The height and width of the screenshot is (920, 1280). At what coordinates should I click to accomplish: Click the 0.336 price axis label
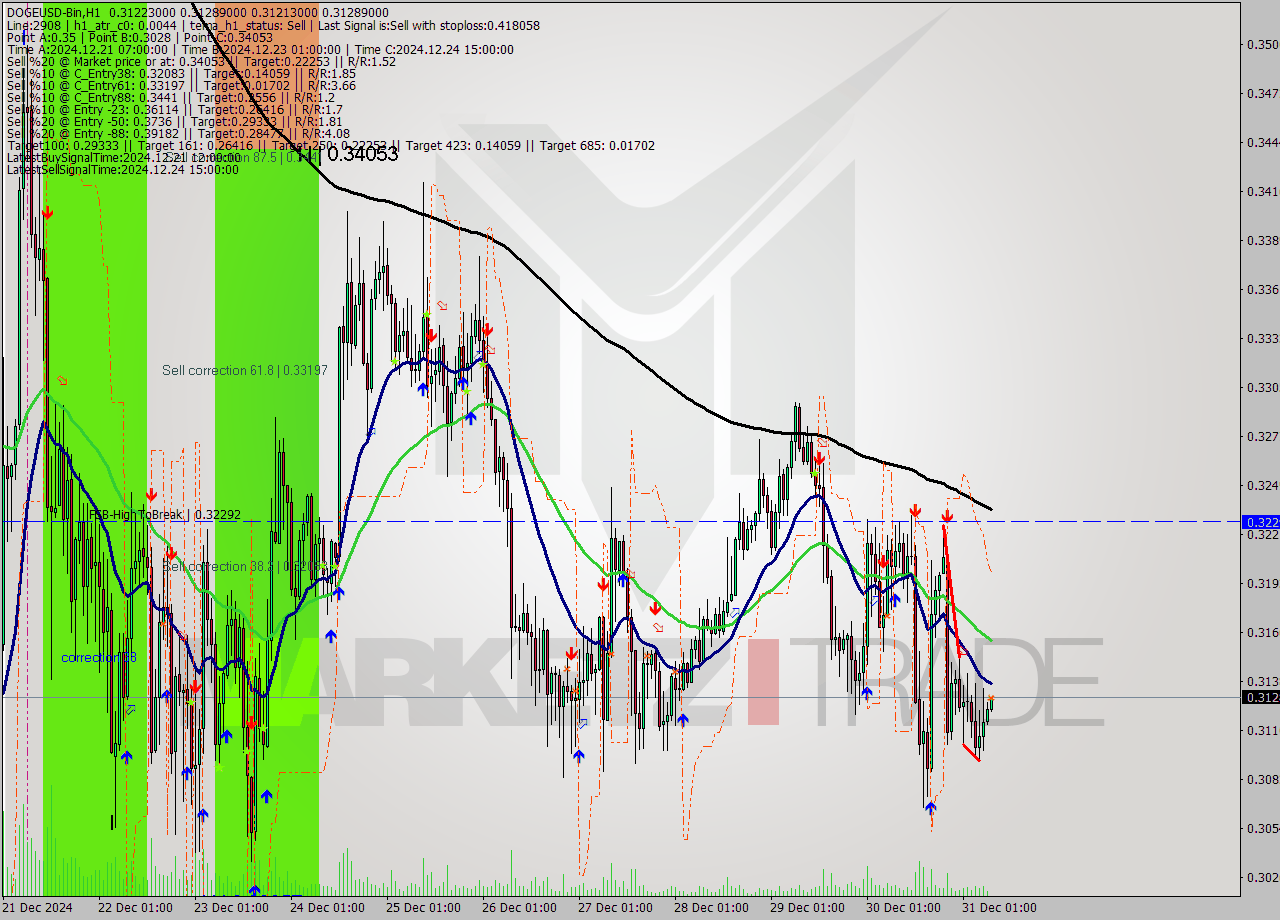click(1262, 289)
